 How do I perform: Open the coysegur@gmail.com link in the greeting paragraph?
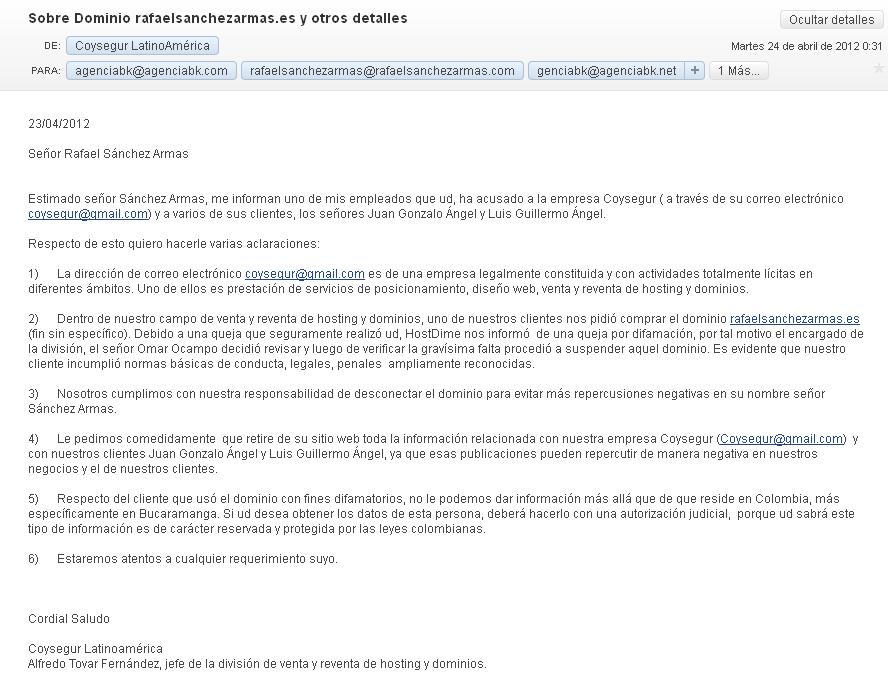click(88, 214)
